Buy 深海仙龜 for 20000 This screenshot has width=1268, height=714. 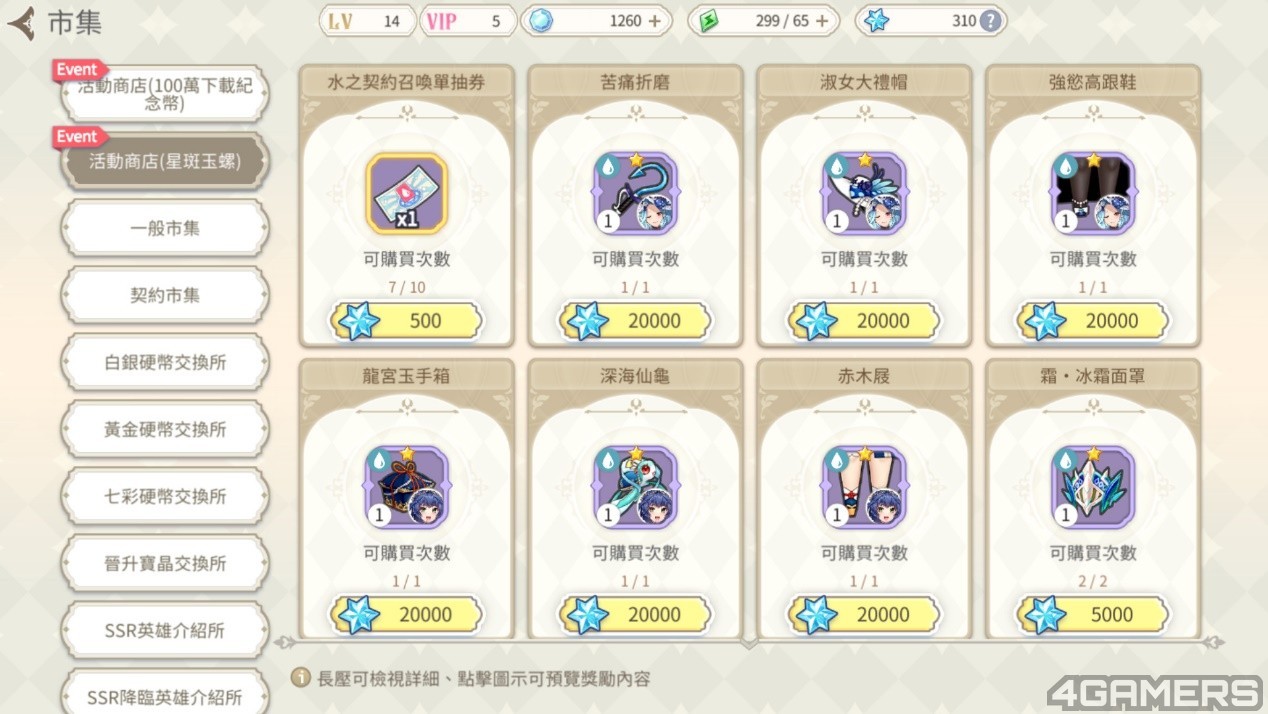[x=636, y=615]
